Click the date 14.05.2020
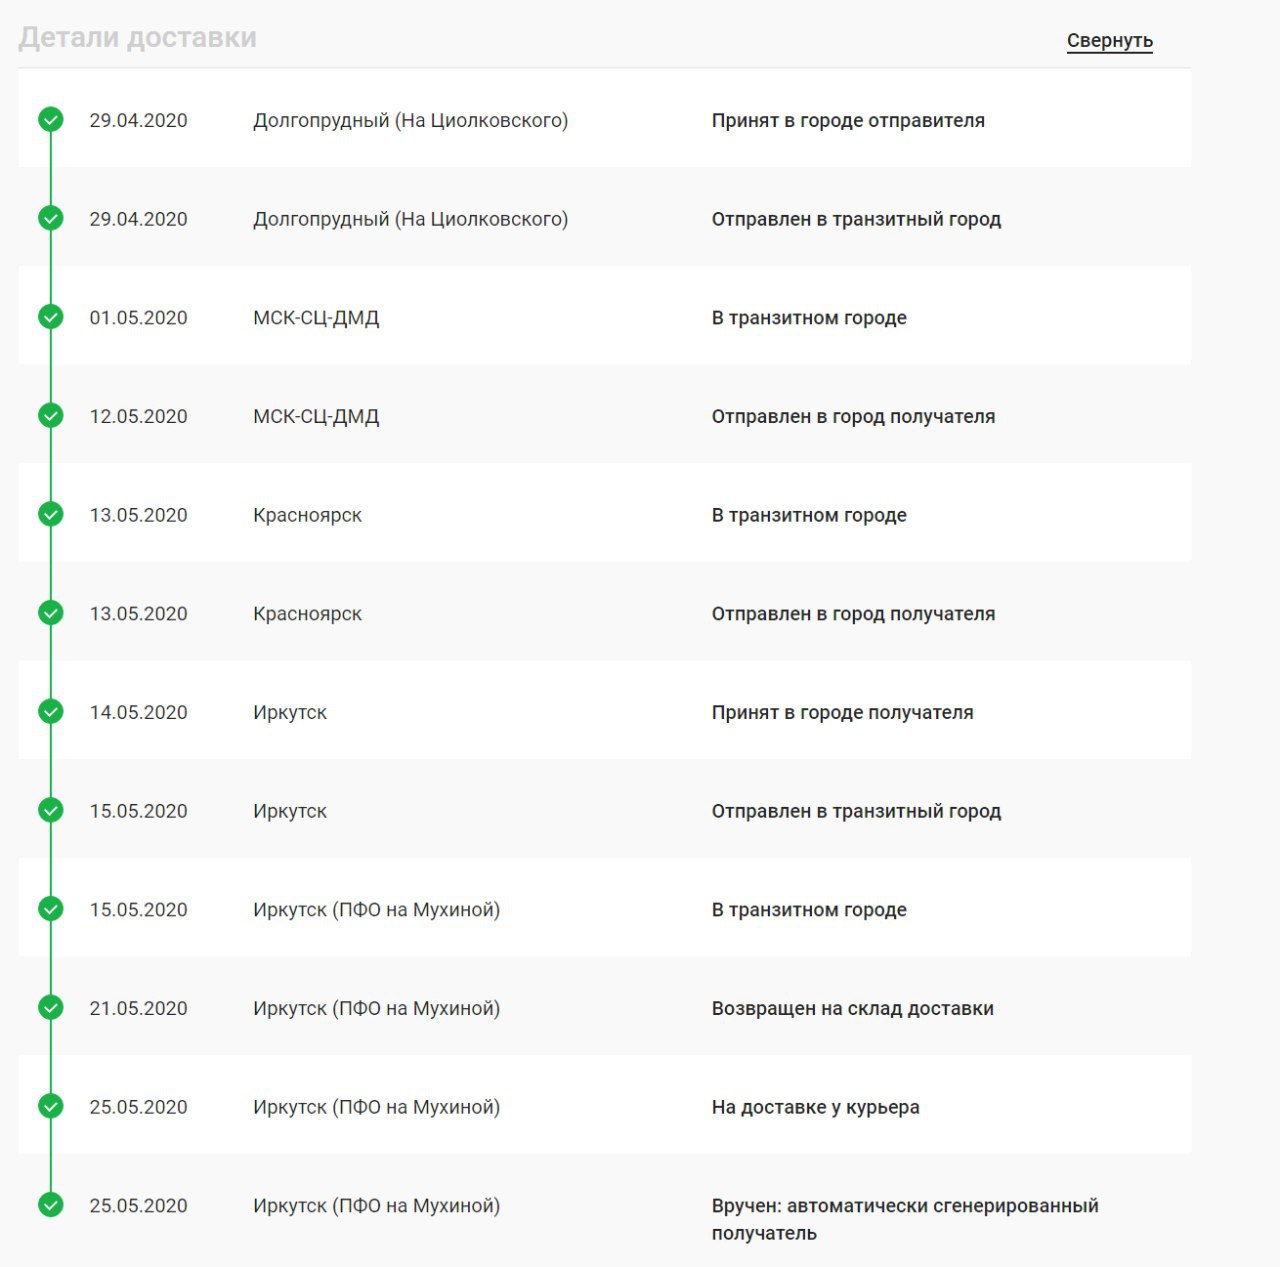This screenshot has height=1267, width=1280. (138, 713)
